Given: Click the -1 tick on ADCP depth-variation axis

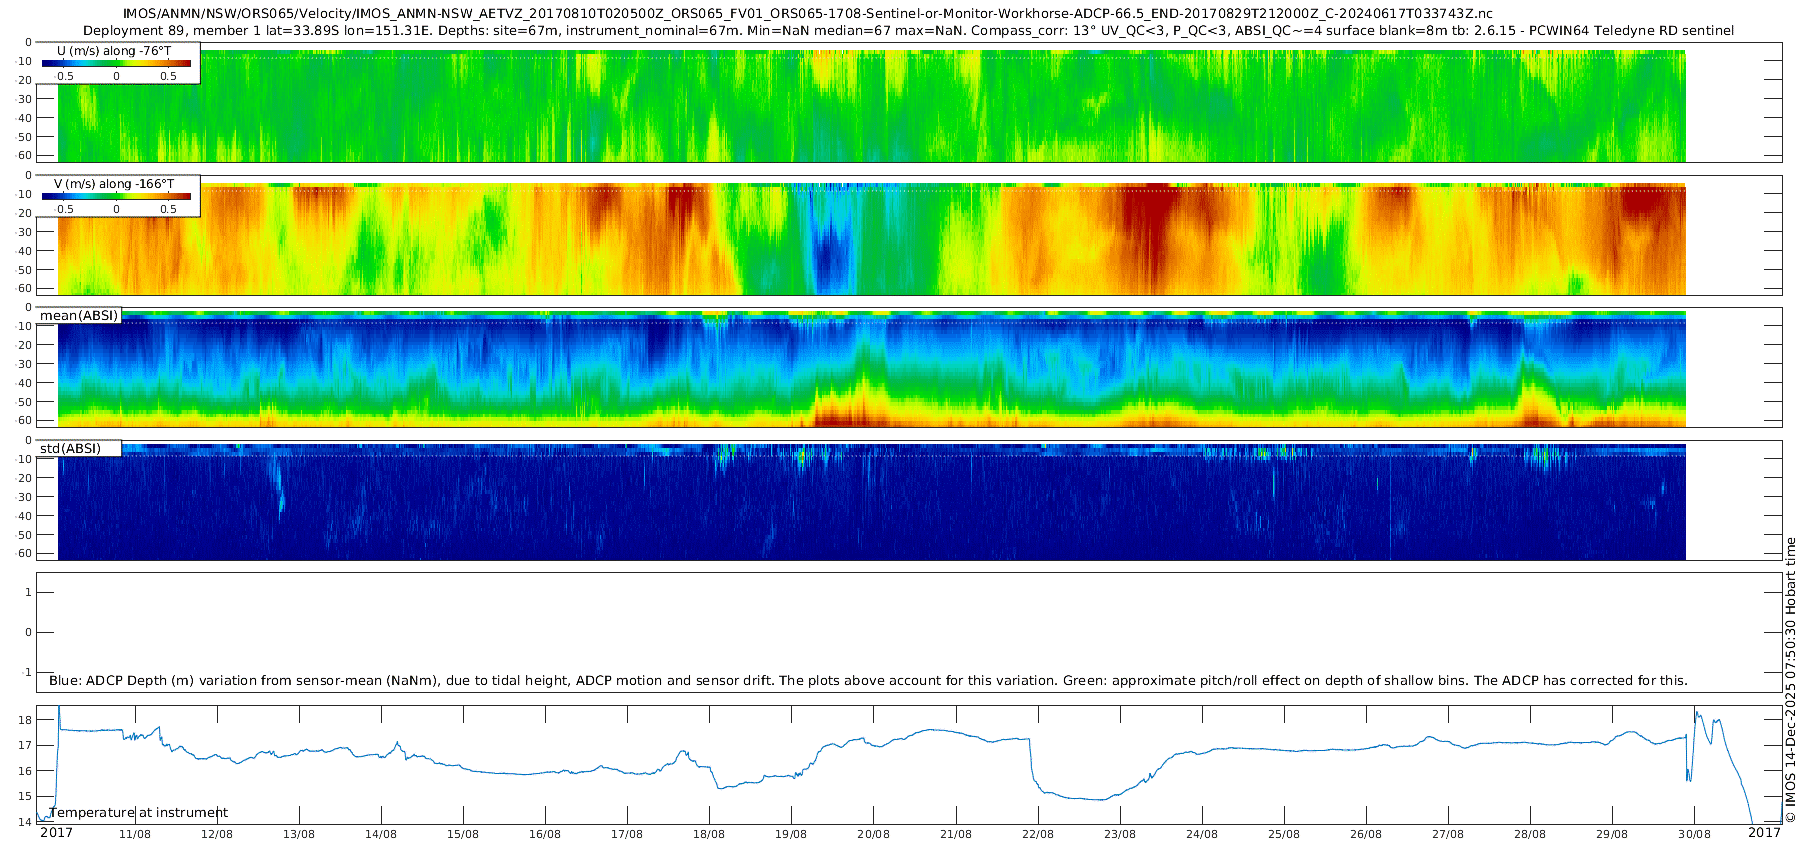Looking at the screenshot, I should pos(27,672).
